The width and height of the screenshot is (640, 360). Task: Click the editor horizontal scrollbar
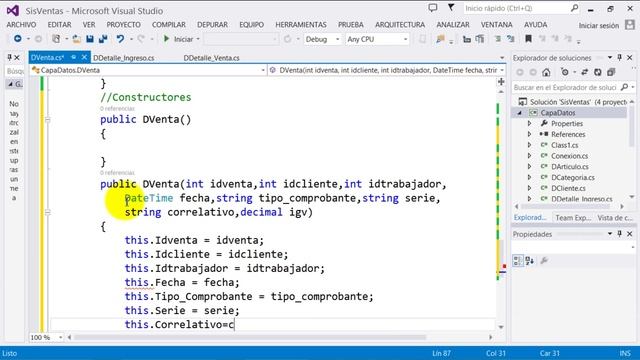[x=250, y=338]
